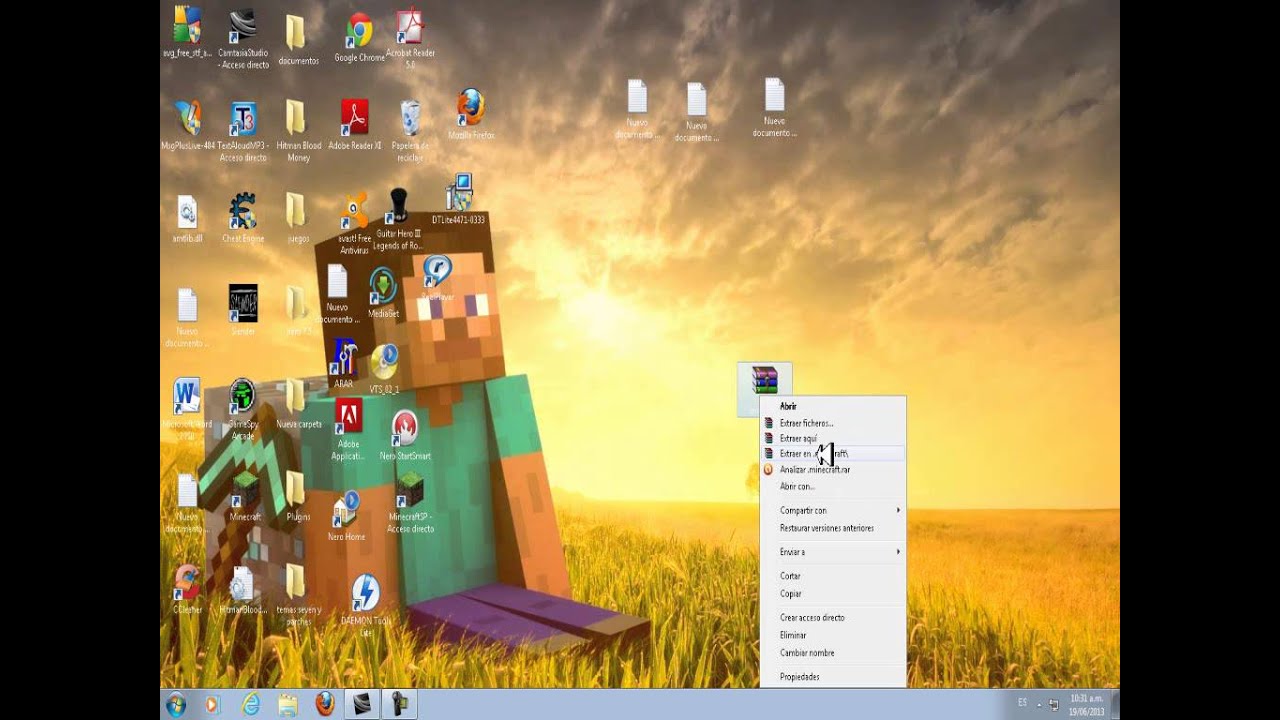1280x720 pixels.
Task: Open Propiedades from the context menu
Action: pyautogui.click(x=832, y=677)
